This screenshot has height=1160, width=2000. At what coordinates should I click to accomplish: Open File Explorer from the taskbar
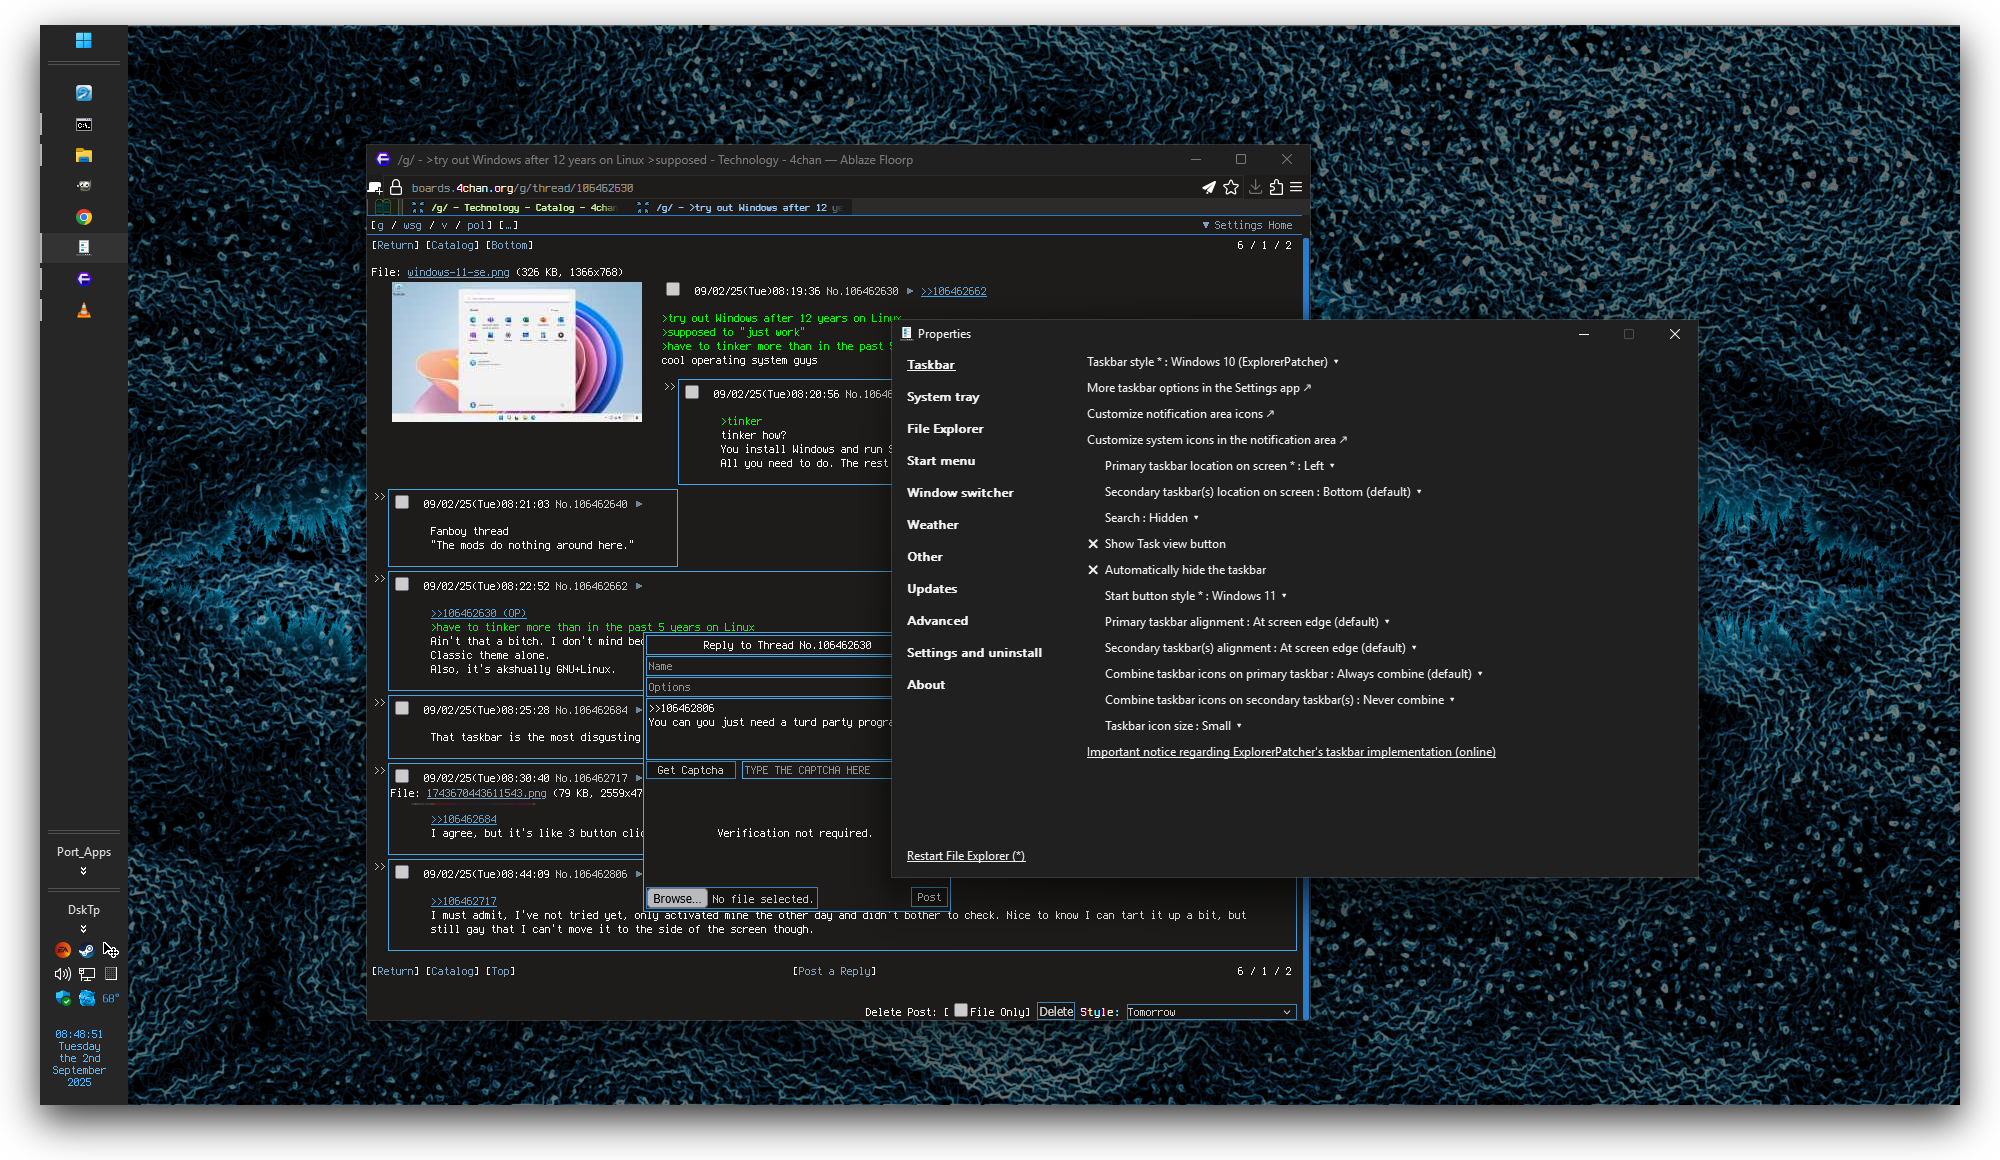(84, 156)
